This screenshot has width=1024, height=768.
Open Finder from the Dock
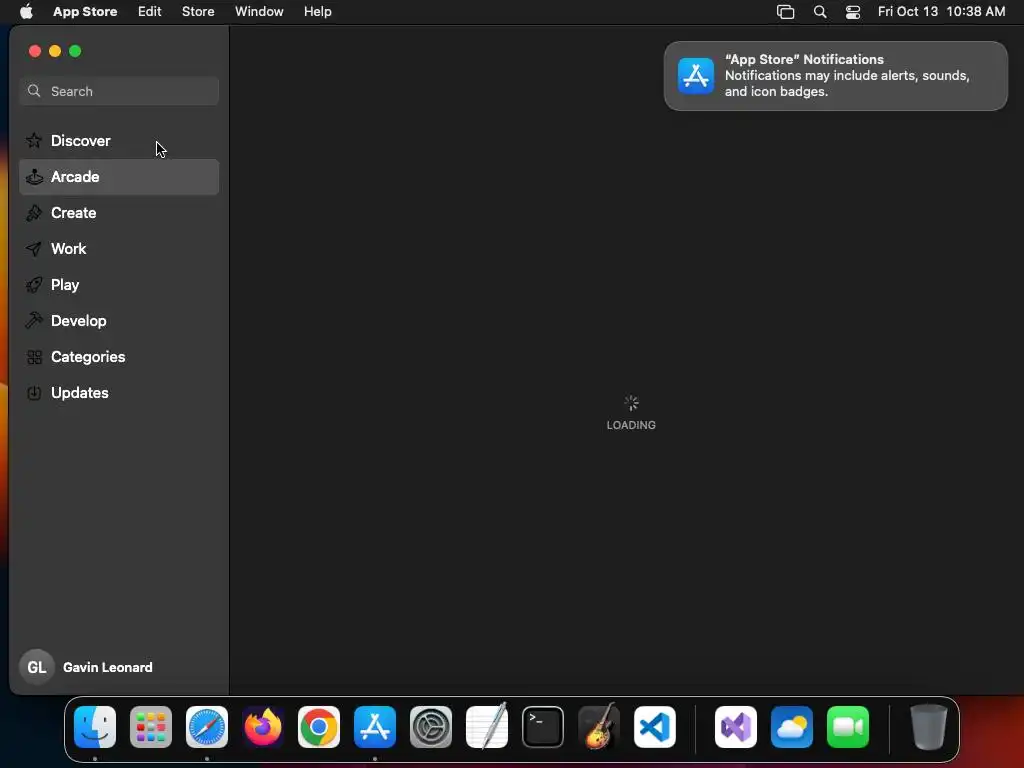point(95,727)
